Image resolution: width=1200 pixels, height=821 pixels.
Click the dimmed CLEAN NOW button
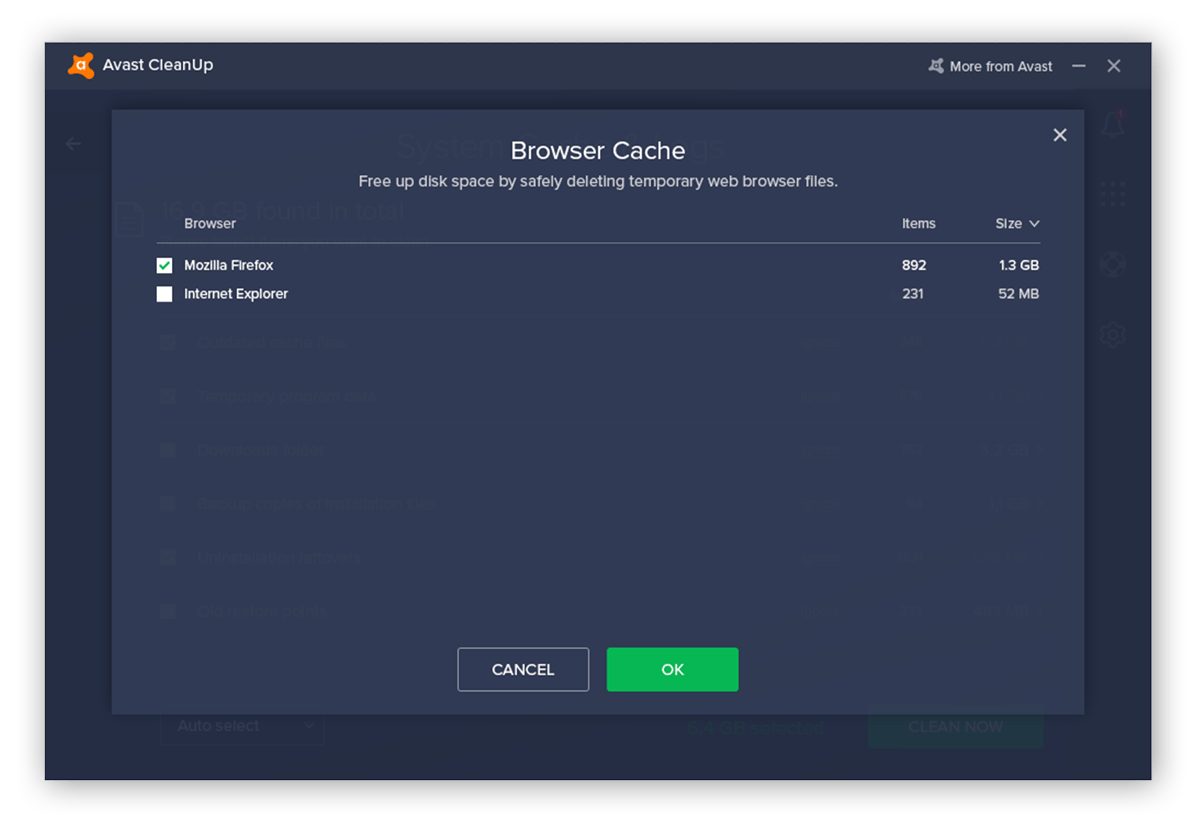tap(956, 727)
